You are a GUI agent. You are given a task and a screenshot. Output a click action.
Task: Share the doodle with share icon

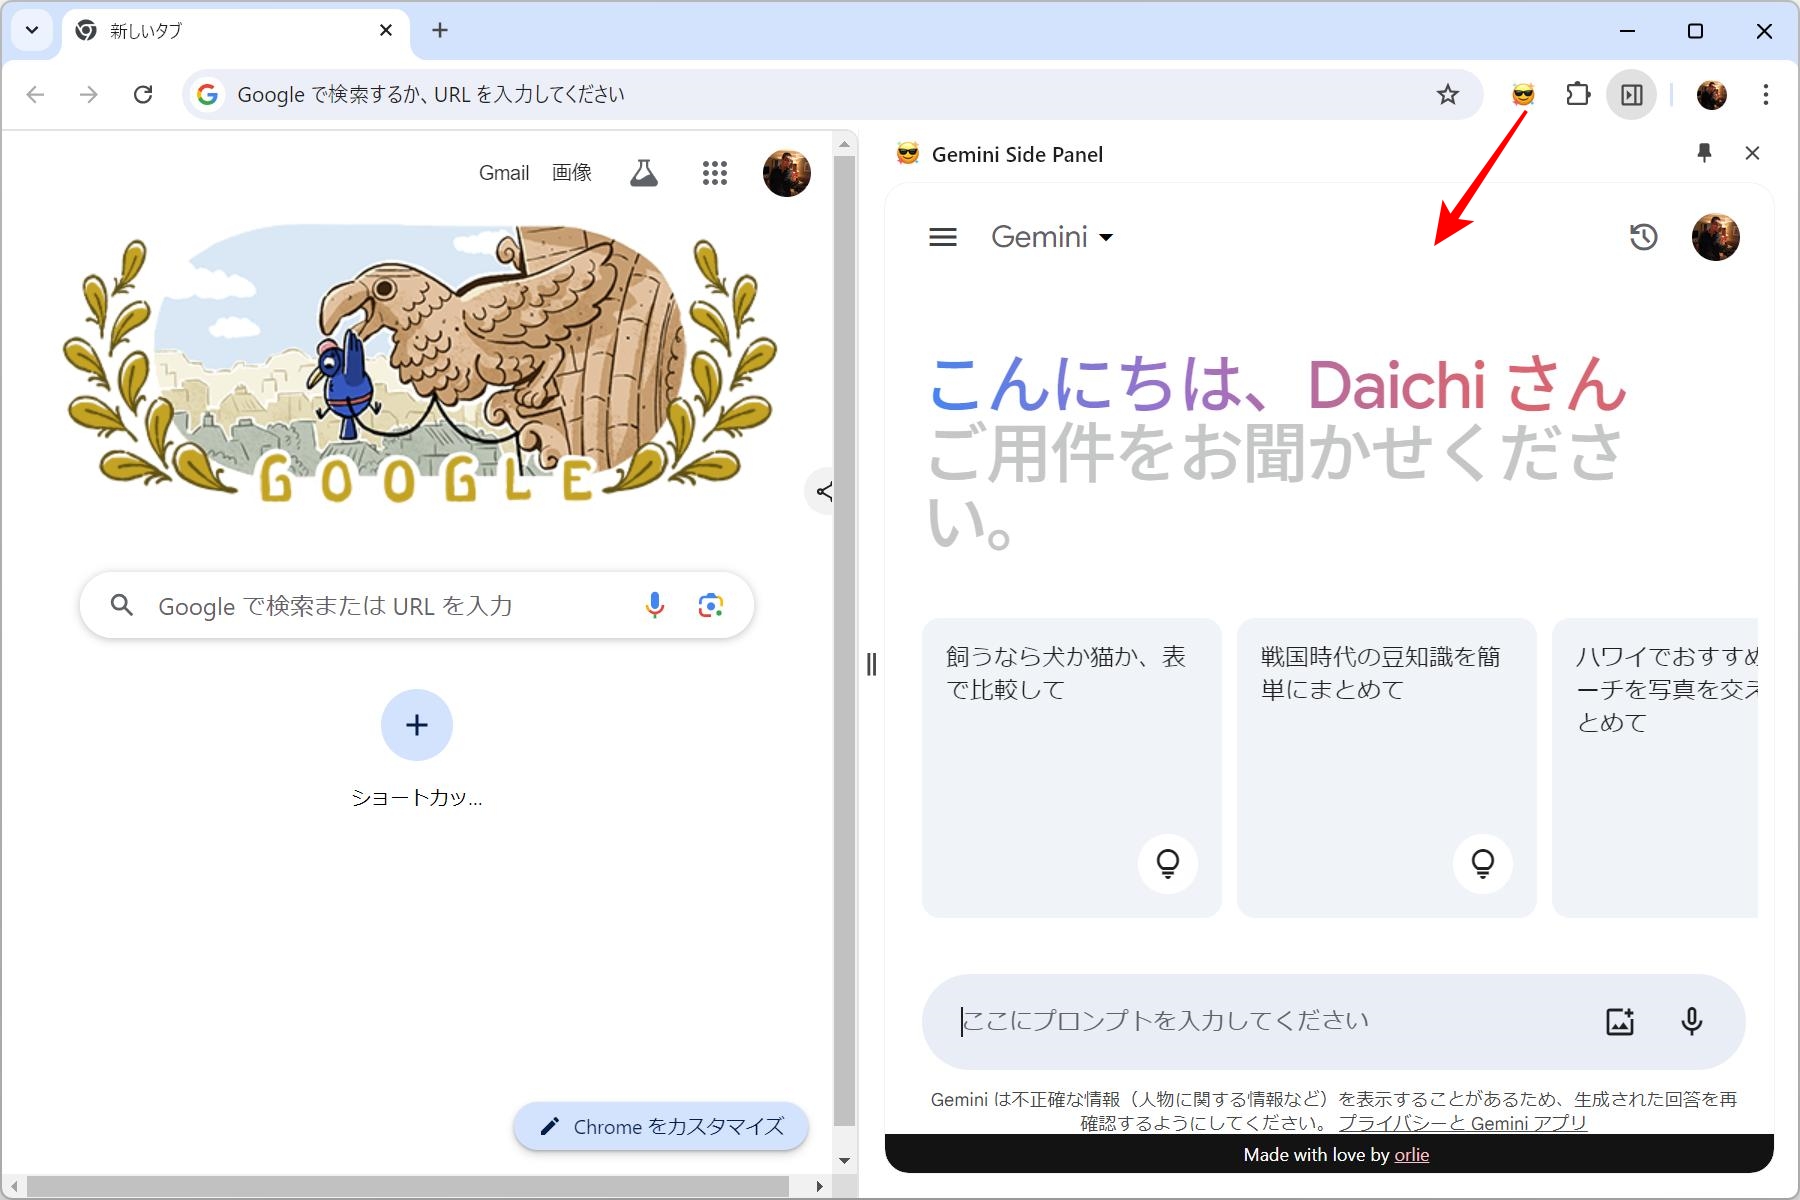coord(823,491)
